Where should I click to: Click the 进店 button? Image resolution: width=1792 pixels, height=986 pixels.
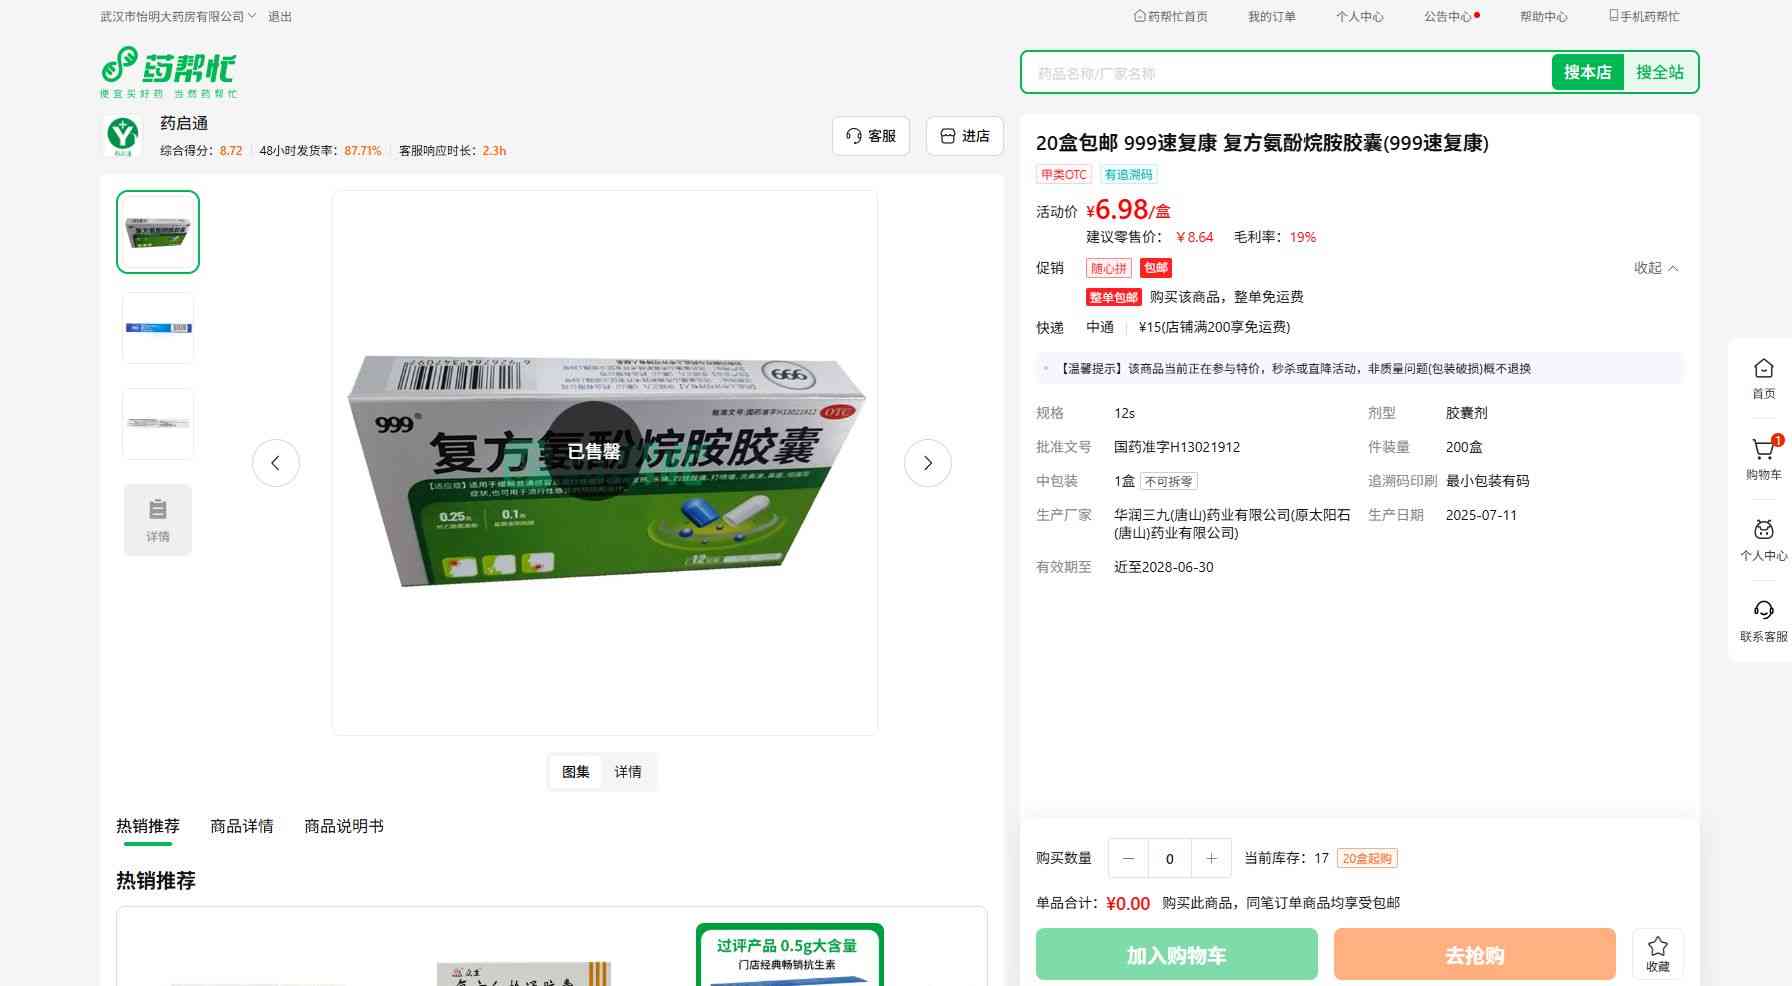point(964,136)
